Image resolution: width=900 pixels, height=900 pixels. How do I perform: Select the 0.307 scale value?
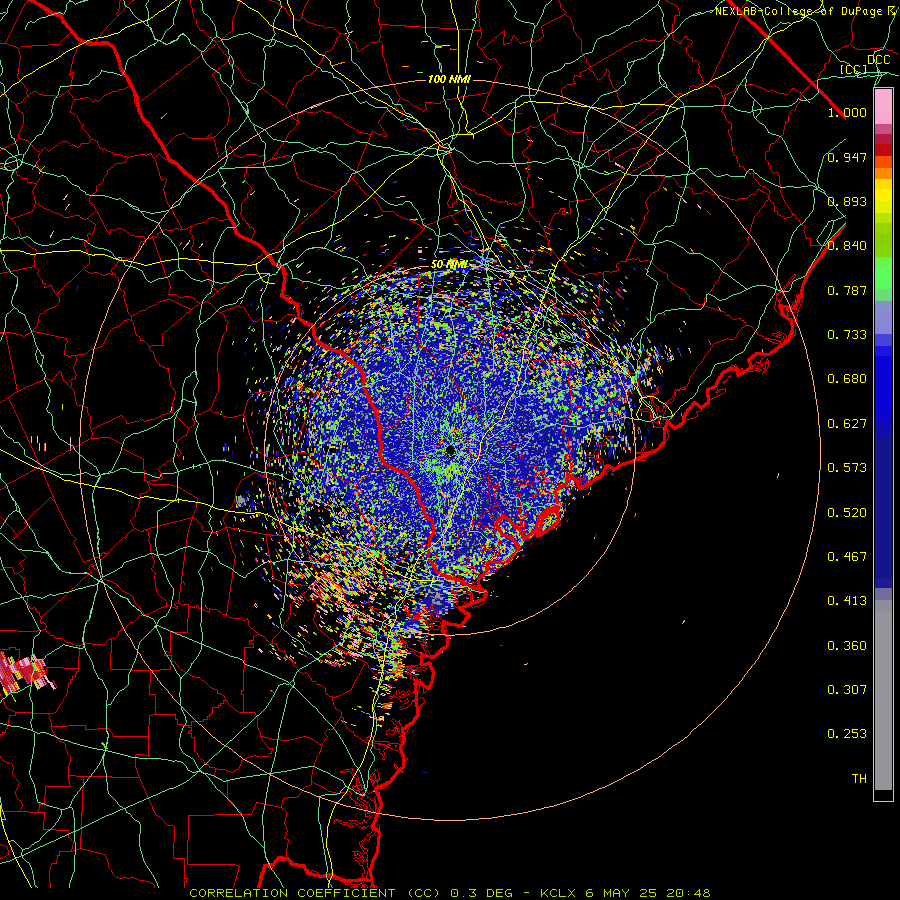click(847, 690)
